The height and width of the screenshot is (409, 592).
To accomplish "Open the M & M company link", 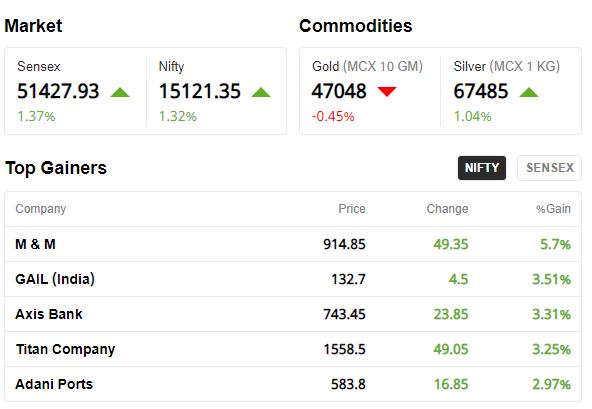I will (x=35, y=244).
